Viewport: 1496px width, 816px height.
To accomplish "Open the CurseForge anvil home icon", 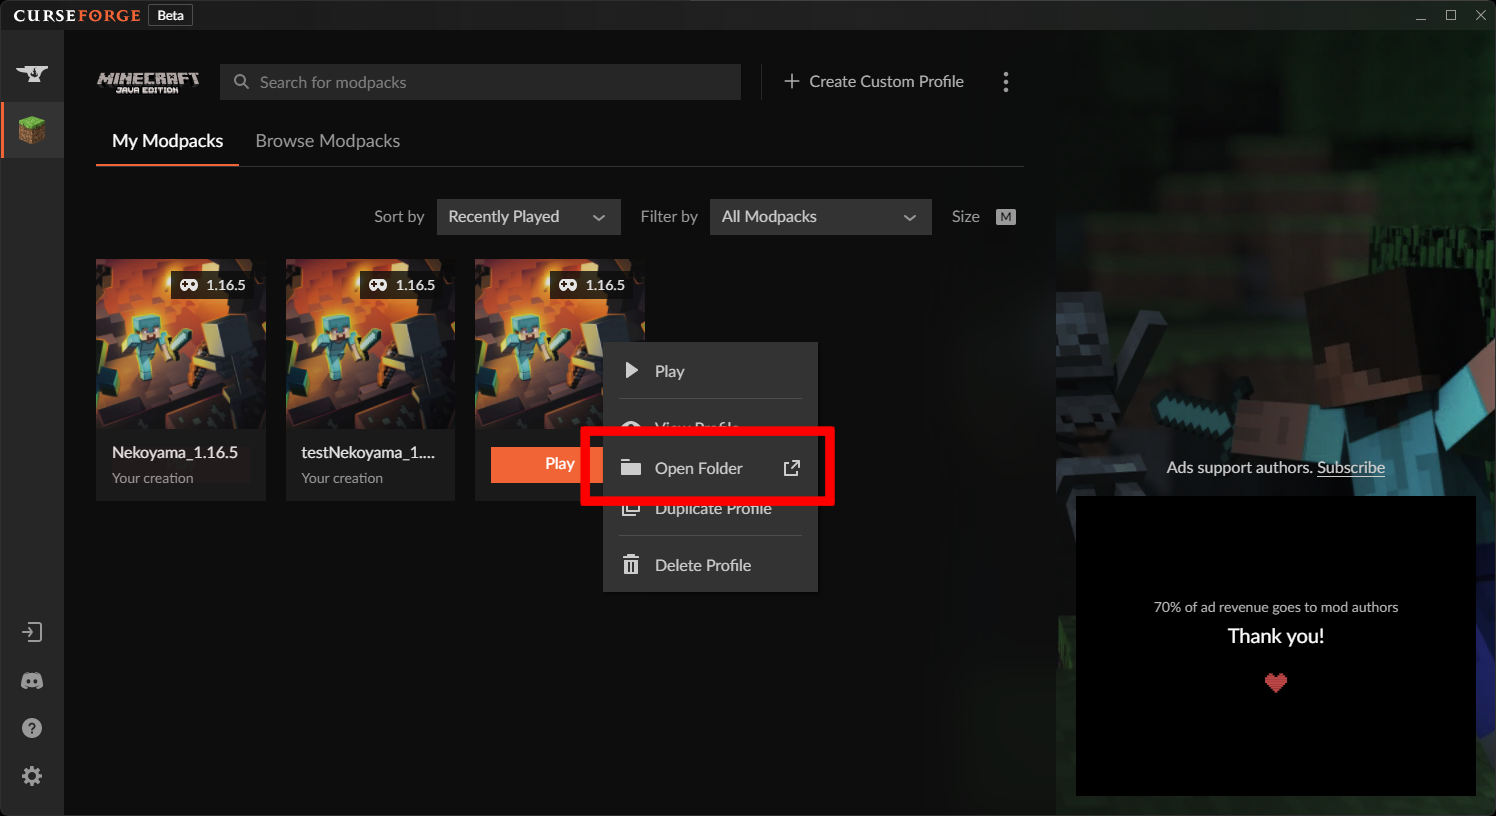I will pos(32,73).
